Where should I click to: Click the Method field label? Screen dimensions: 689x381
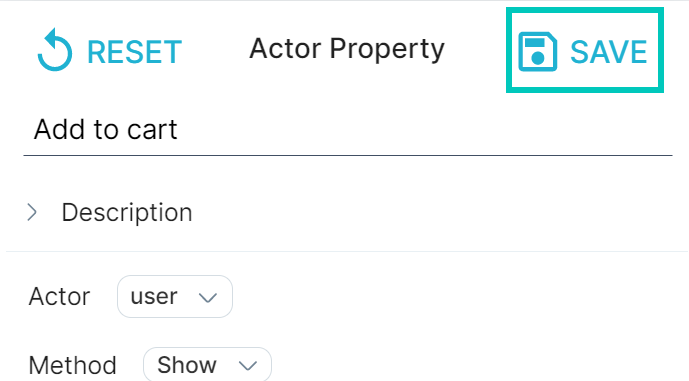[72, 365]
